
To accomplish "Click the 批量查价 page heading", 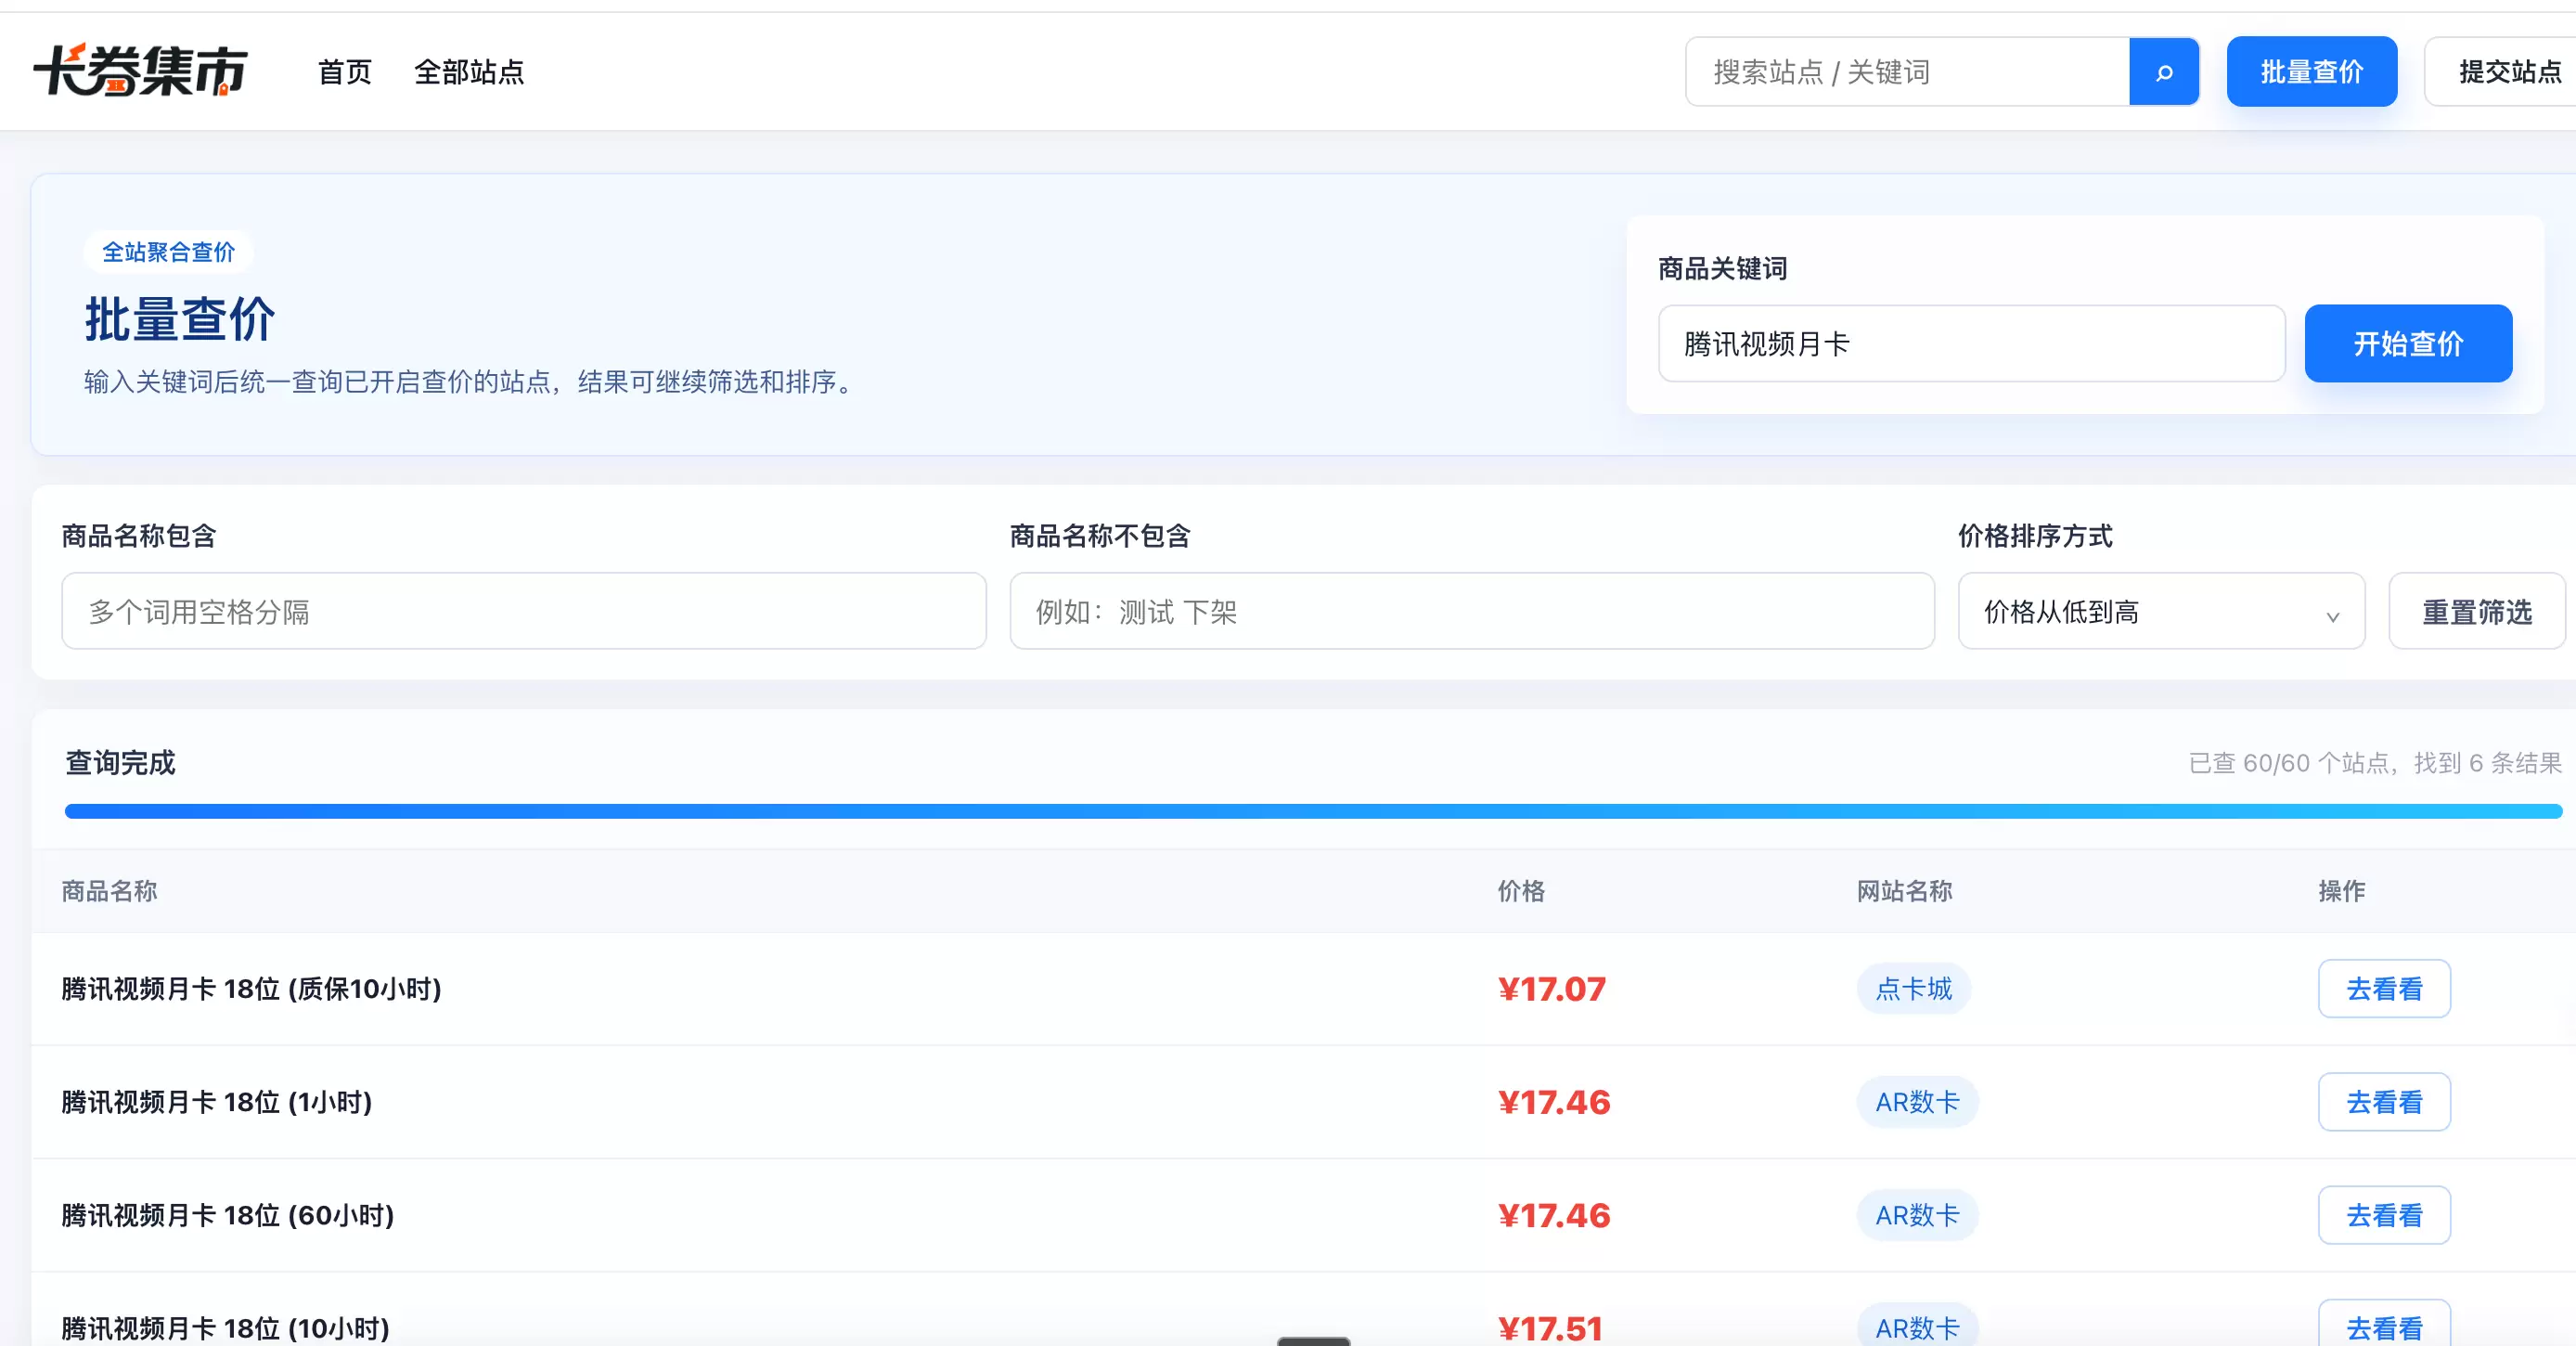I will [180, 320].
